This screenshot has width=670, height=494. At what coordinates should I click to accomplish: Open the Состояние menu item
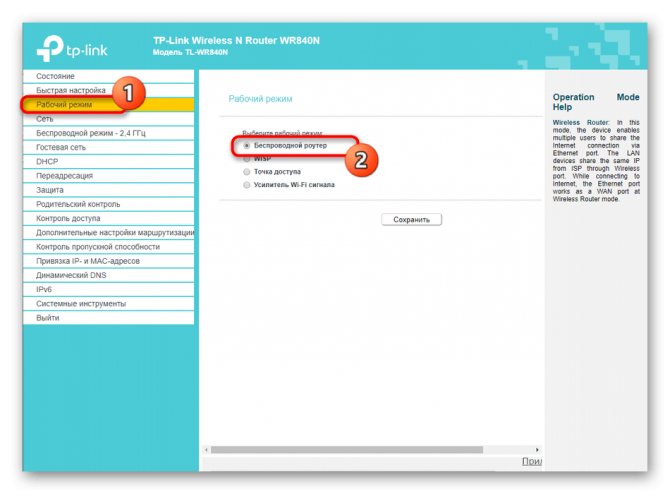point(109,76)
